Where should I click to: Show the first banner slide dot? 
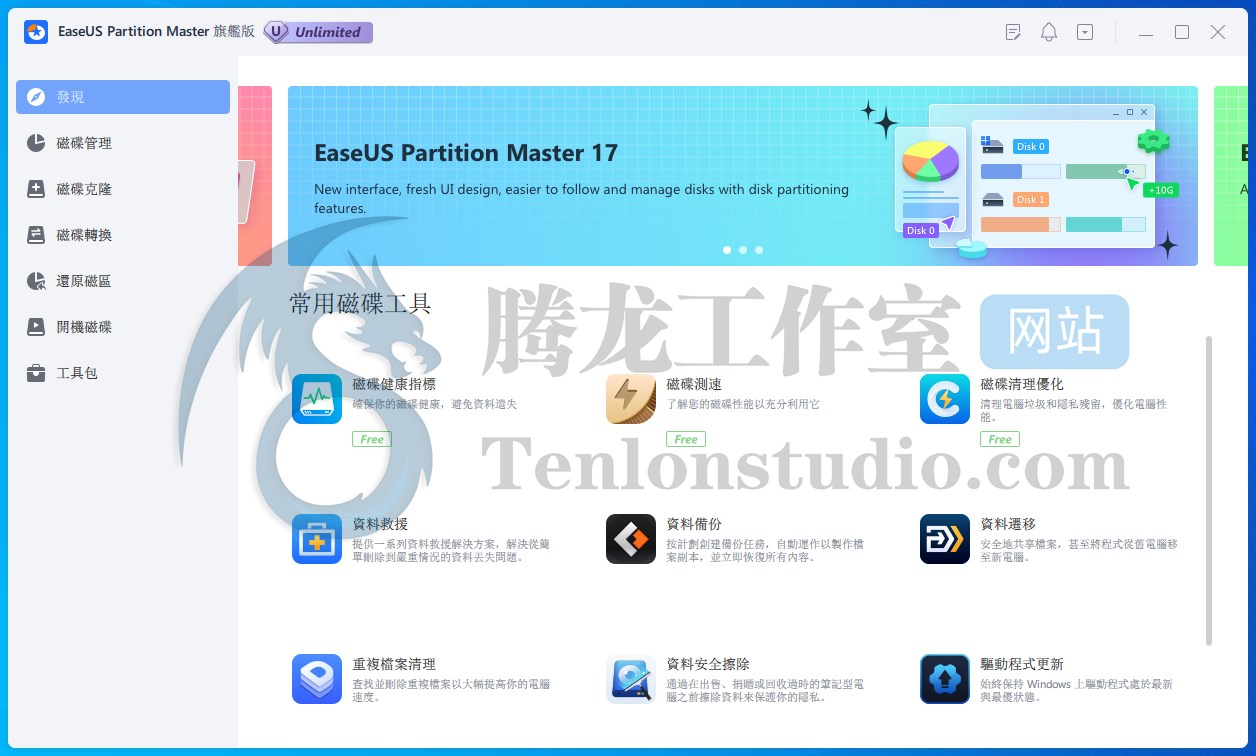(x=727, y=250)
